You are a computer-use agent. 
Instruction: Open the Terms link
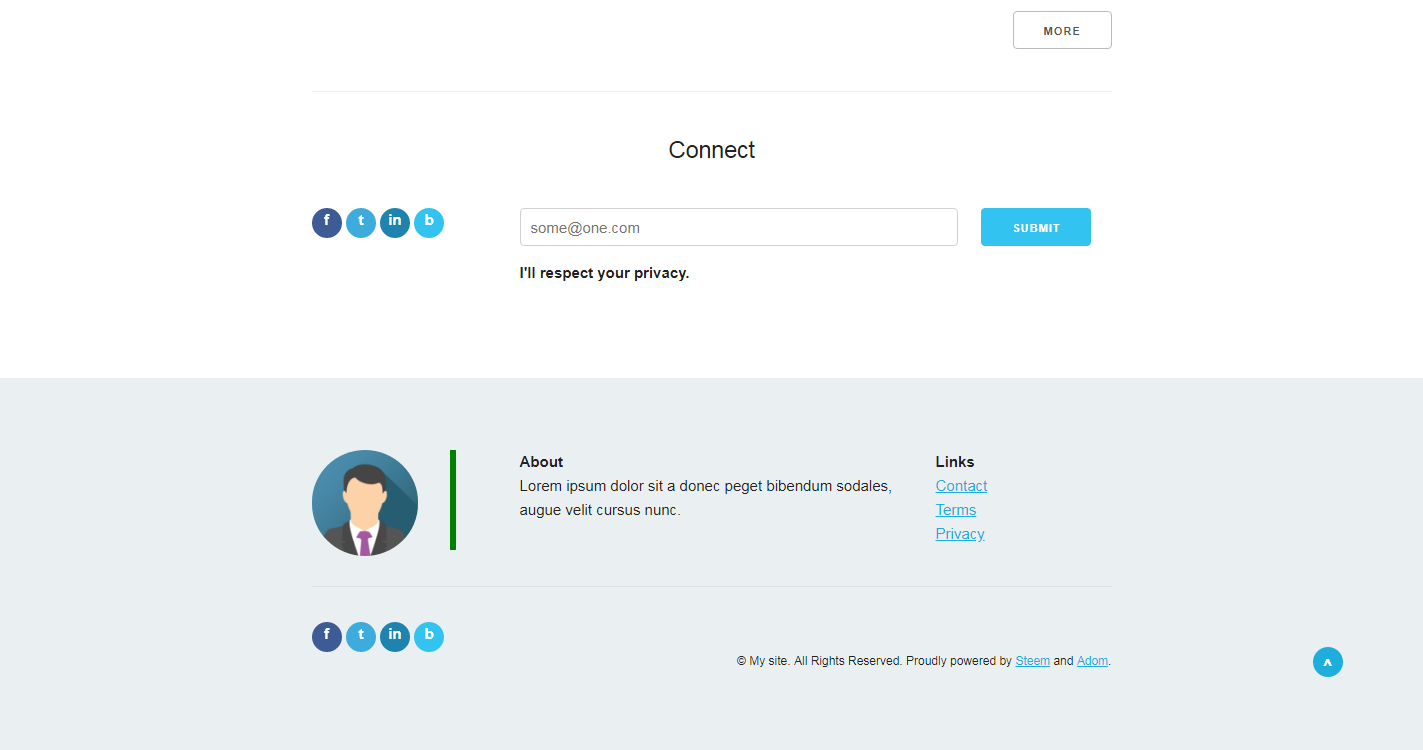pyautogui.click(x=956, y=510)
